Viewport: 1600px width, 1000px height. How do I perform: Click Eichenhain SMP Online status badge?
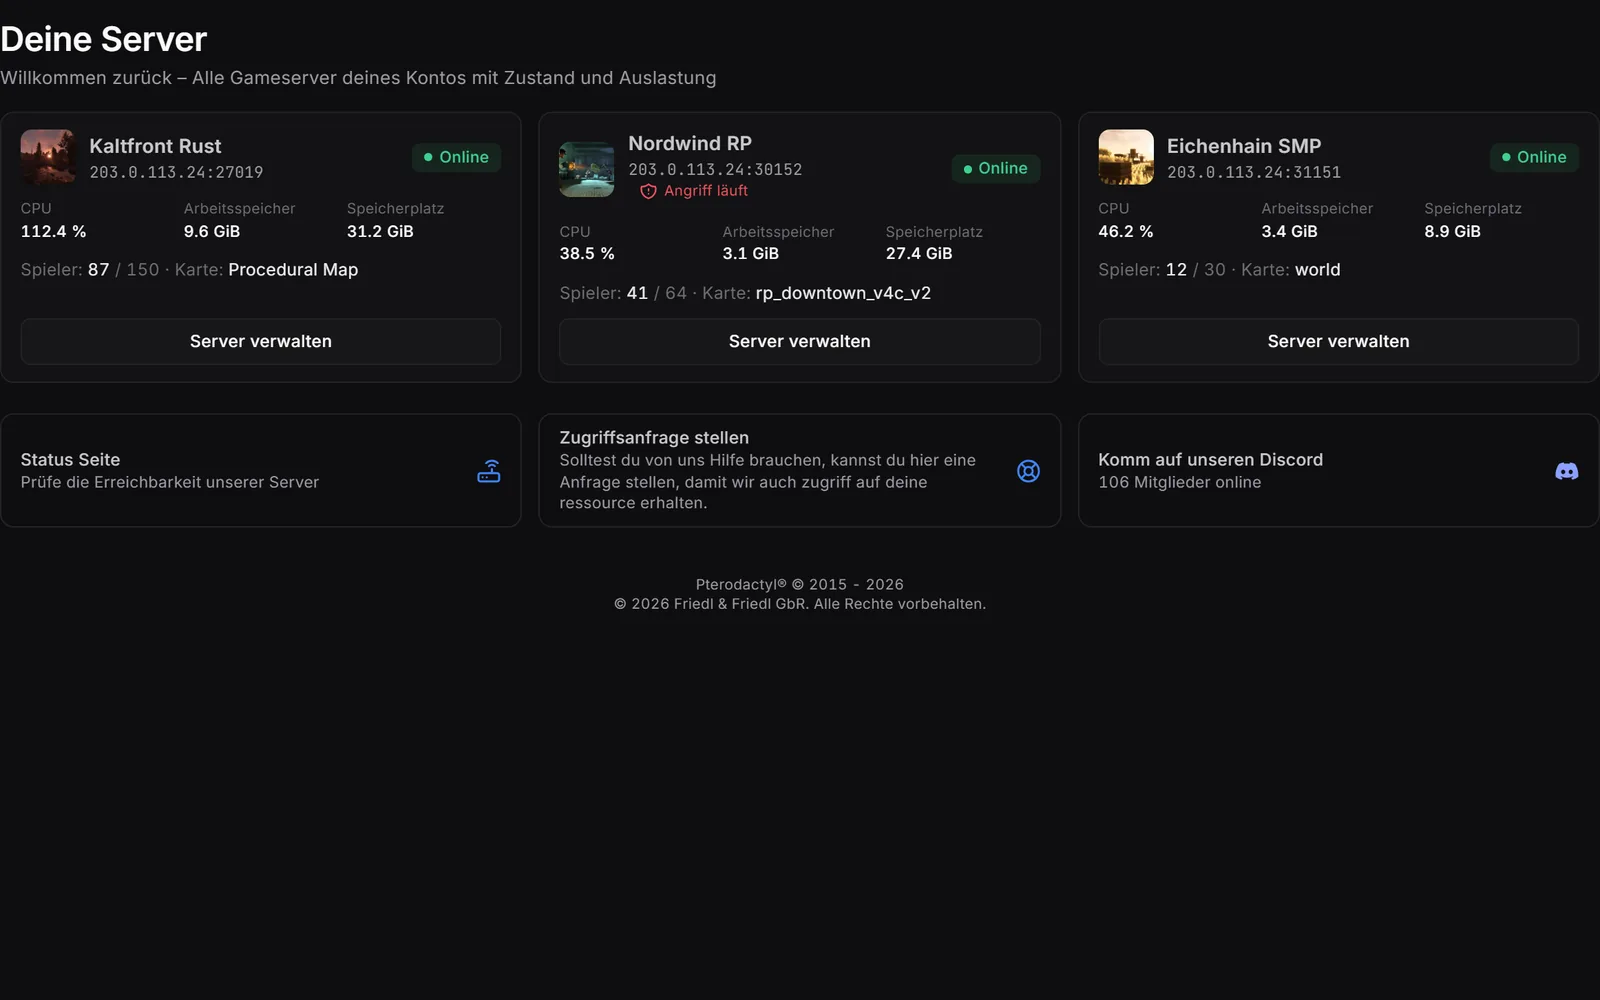click(x=1535, y=157)
